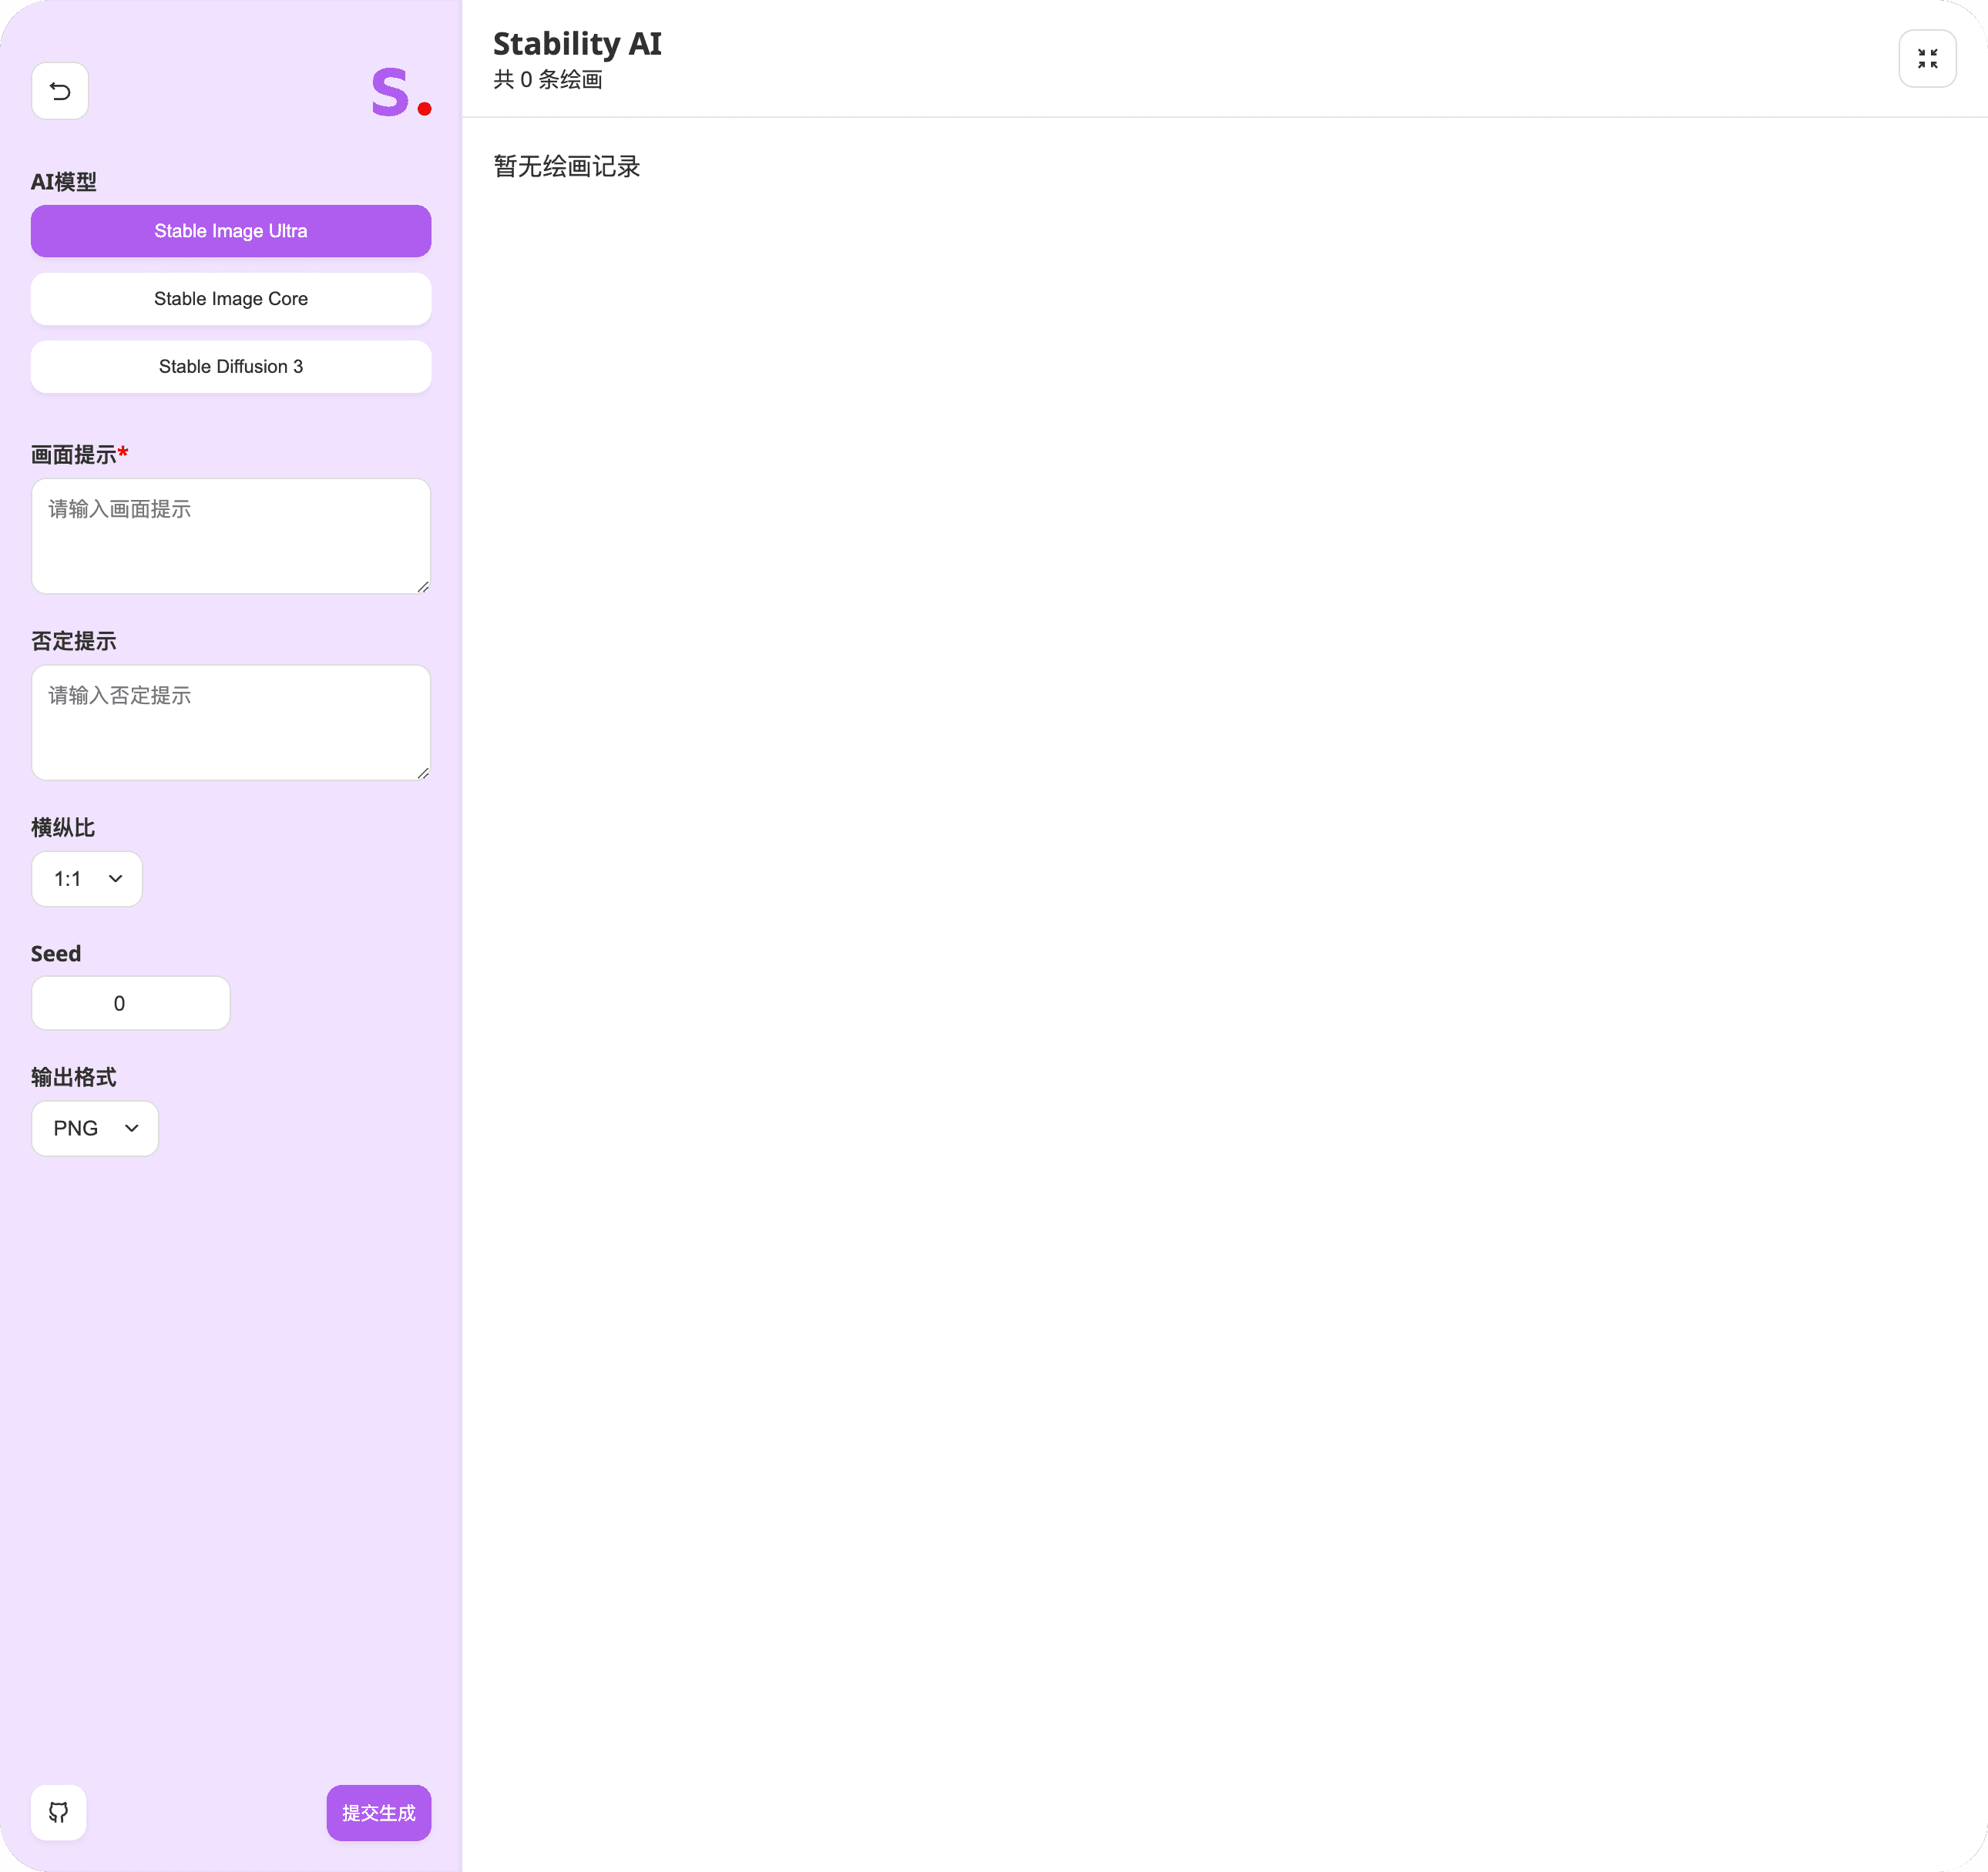Grab the 否定提示 textarea resize handle
This screenshot has height=1872, width=1988.
[423, 773]
